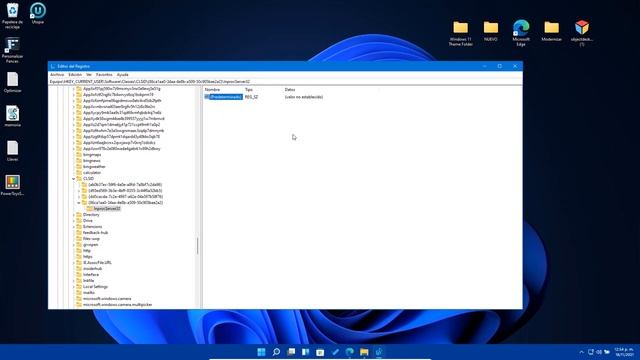This screenshot has width=640, height=360.
Task: Open the Utopia desktop shortcut
Action: [x=38, y=13]
